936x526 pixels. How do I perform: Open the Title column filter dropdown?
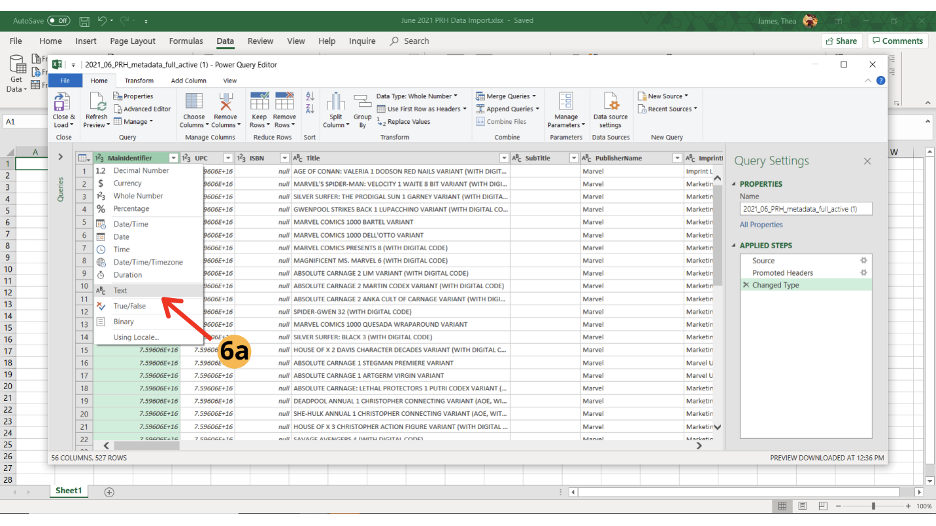coord(504,158)
